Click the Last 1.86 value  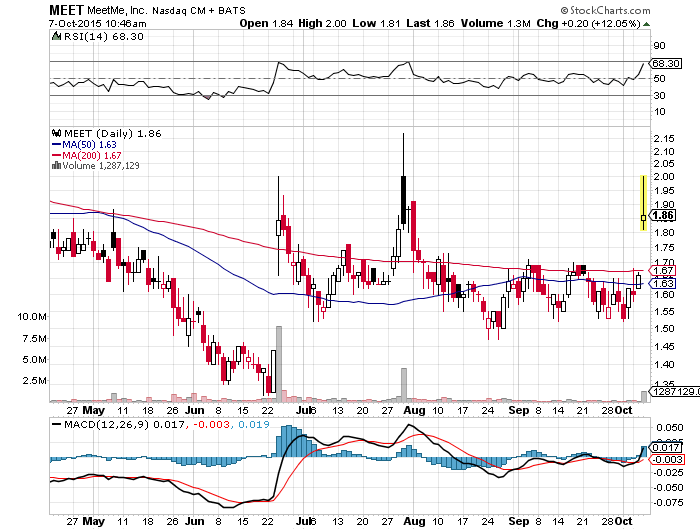pyautogui.click(x=430, y=24)
